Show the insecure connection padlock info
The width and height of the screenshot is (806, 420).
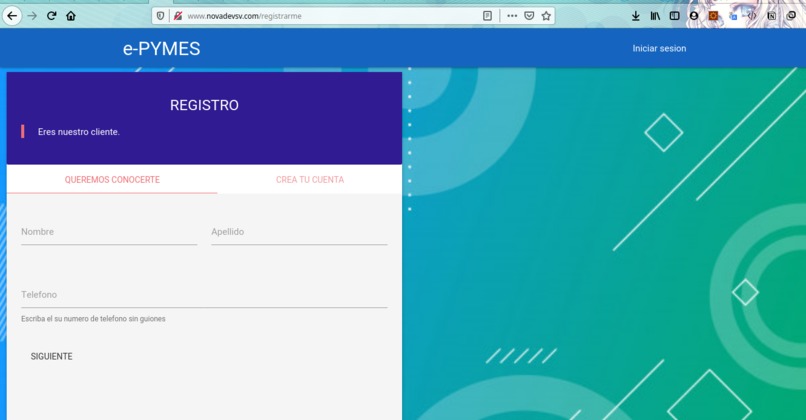pyautogui.click(x=178, y=16)
